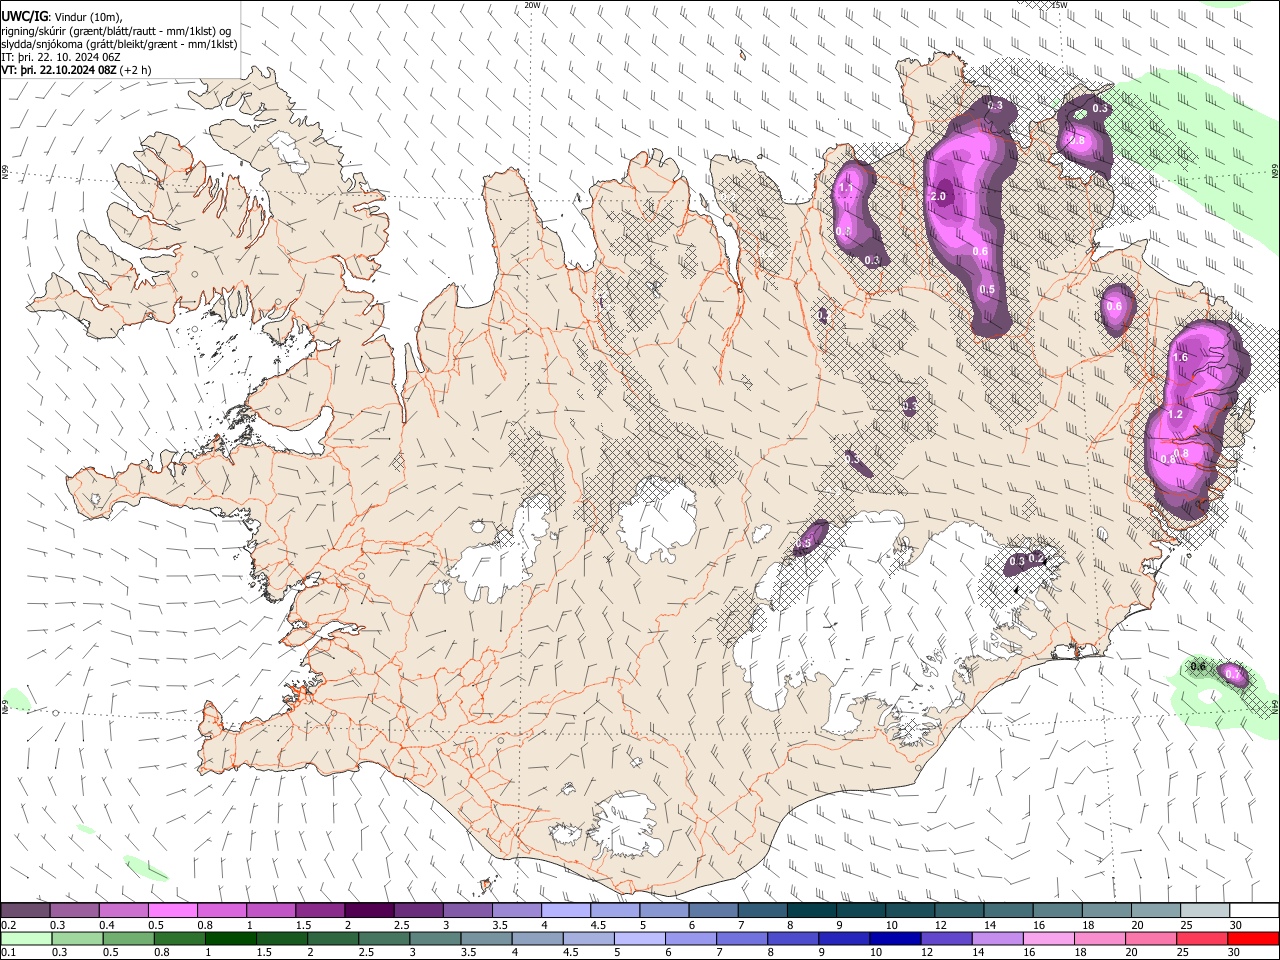Screen dimensions: 1280x960
Task: Click the "1.6" value in the eastern snow area
Action: [x=1180, y=358]
